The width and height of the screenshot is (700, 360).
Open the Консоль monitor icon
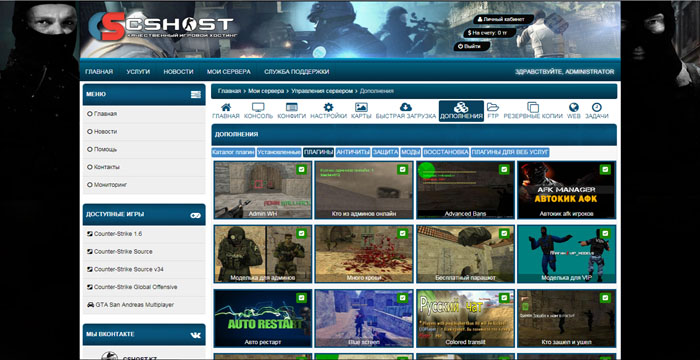[x=258, y=107]
